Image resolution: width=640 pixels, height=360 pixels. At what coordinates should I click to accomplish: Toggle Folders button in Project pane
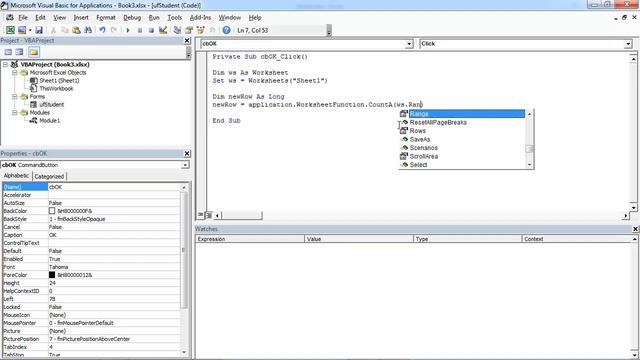click(34, 52)
